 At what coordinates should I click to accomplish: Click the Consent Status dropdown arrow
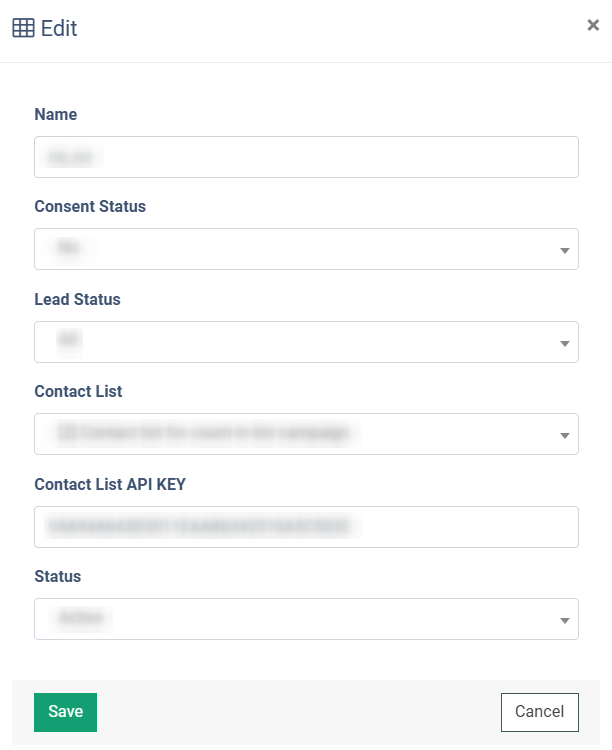564,250
